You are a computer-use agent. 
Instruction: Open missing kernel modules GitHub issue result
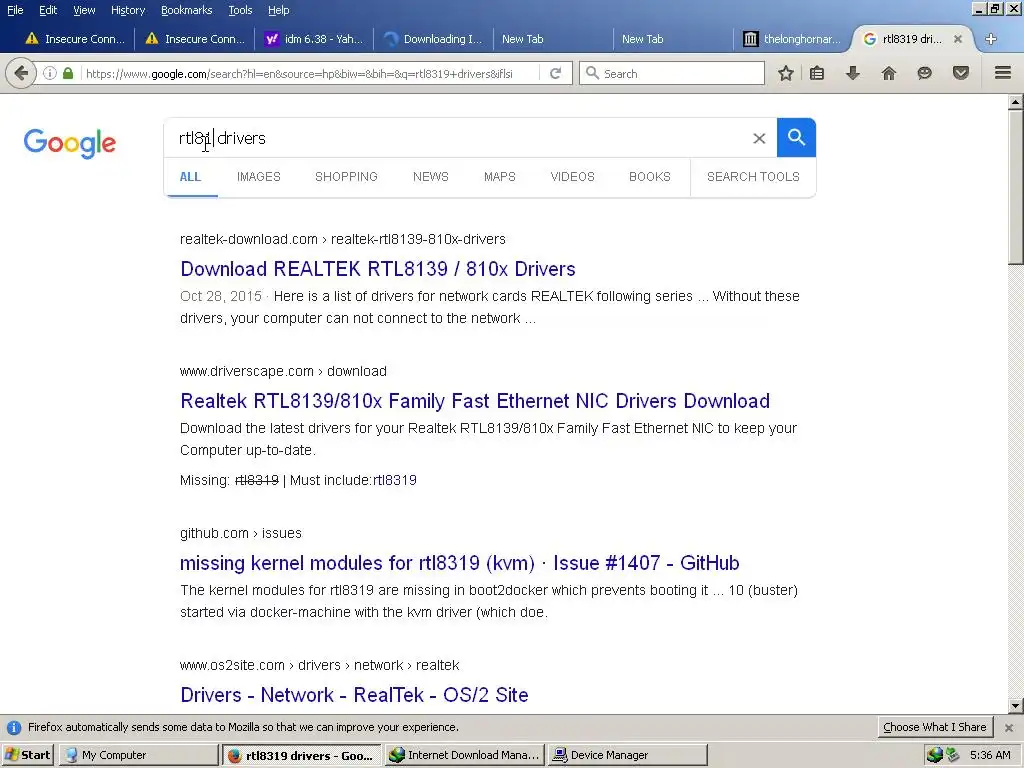pyautogui.click(x=460, y=563)
